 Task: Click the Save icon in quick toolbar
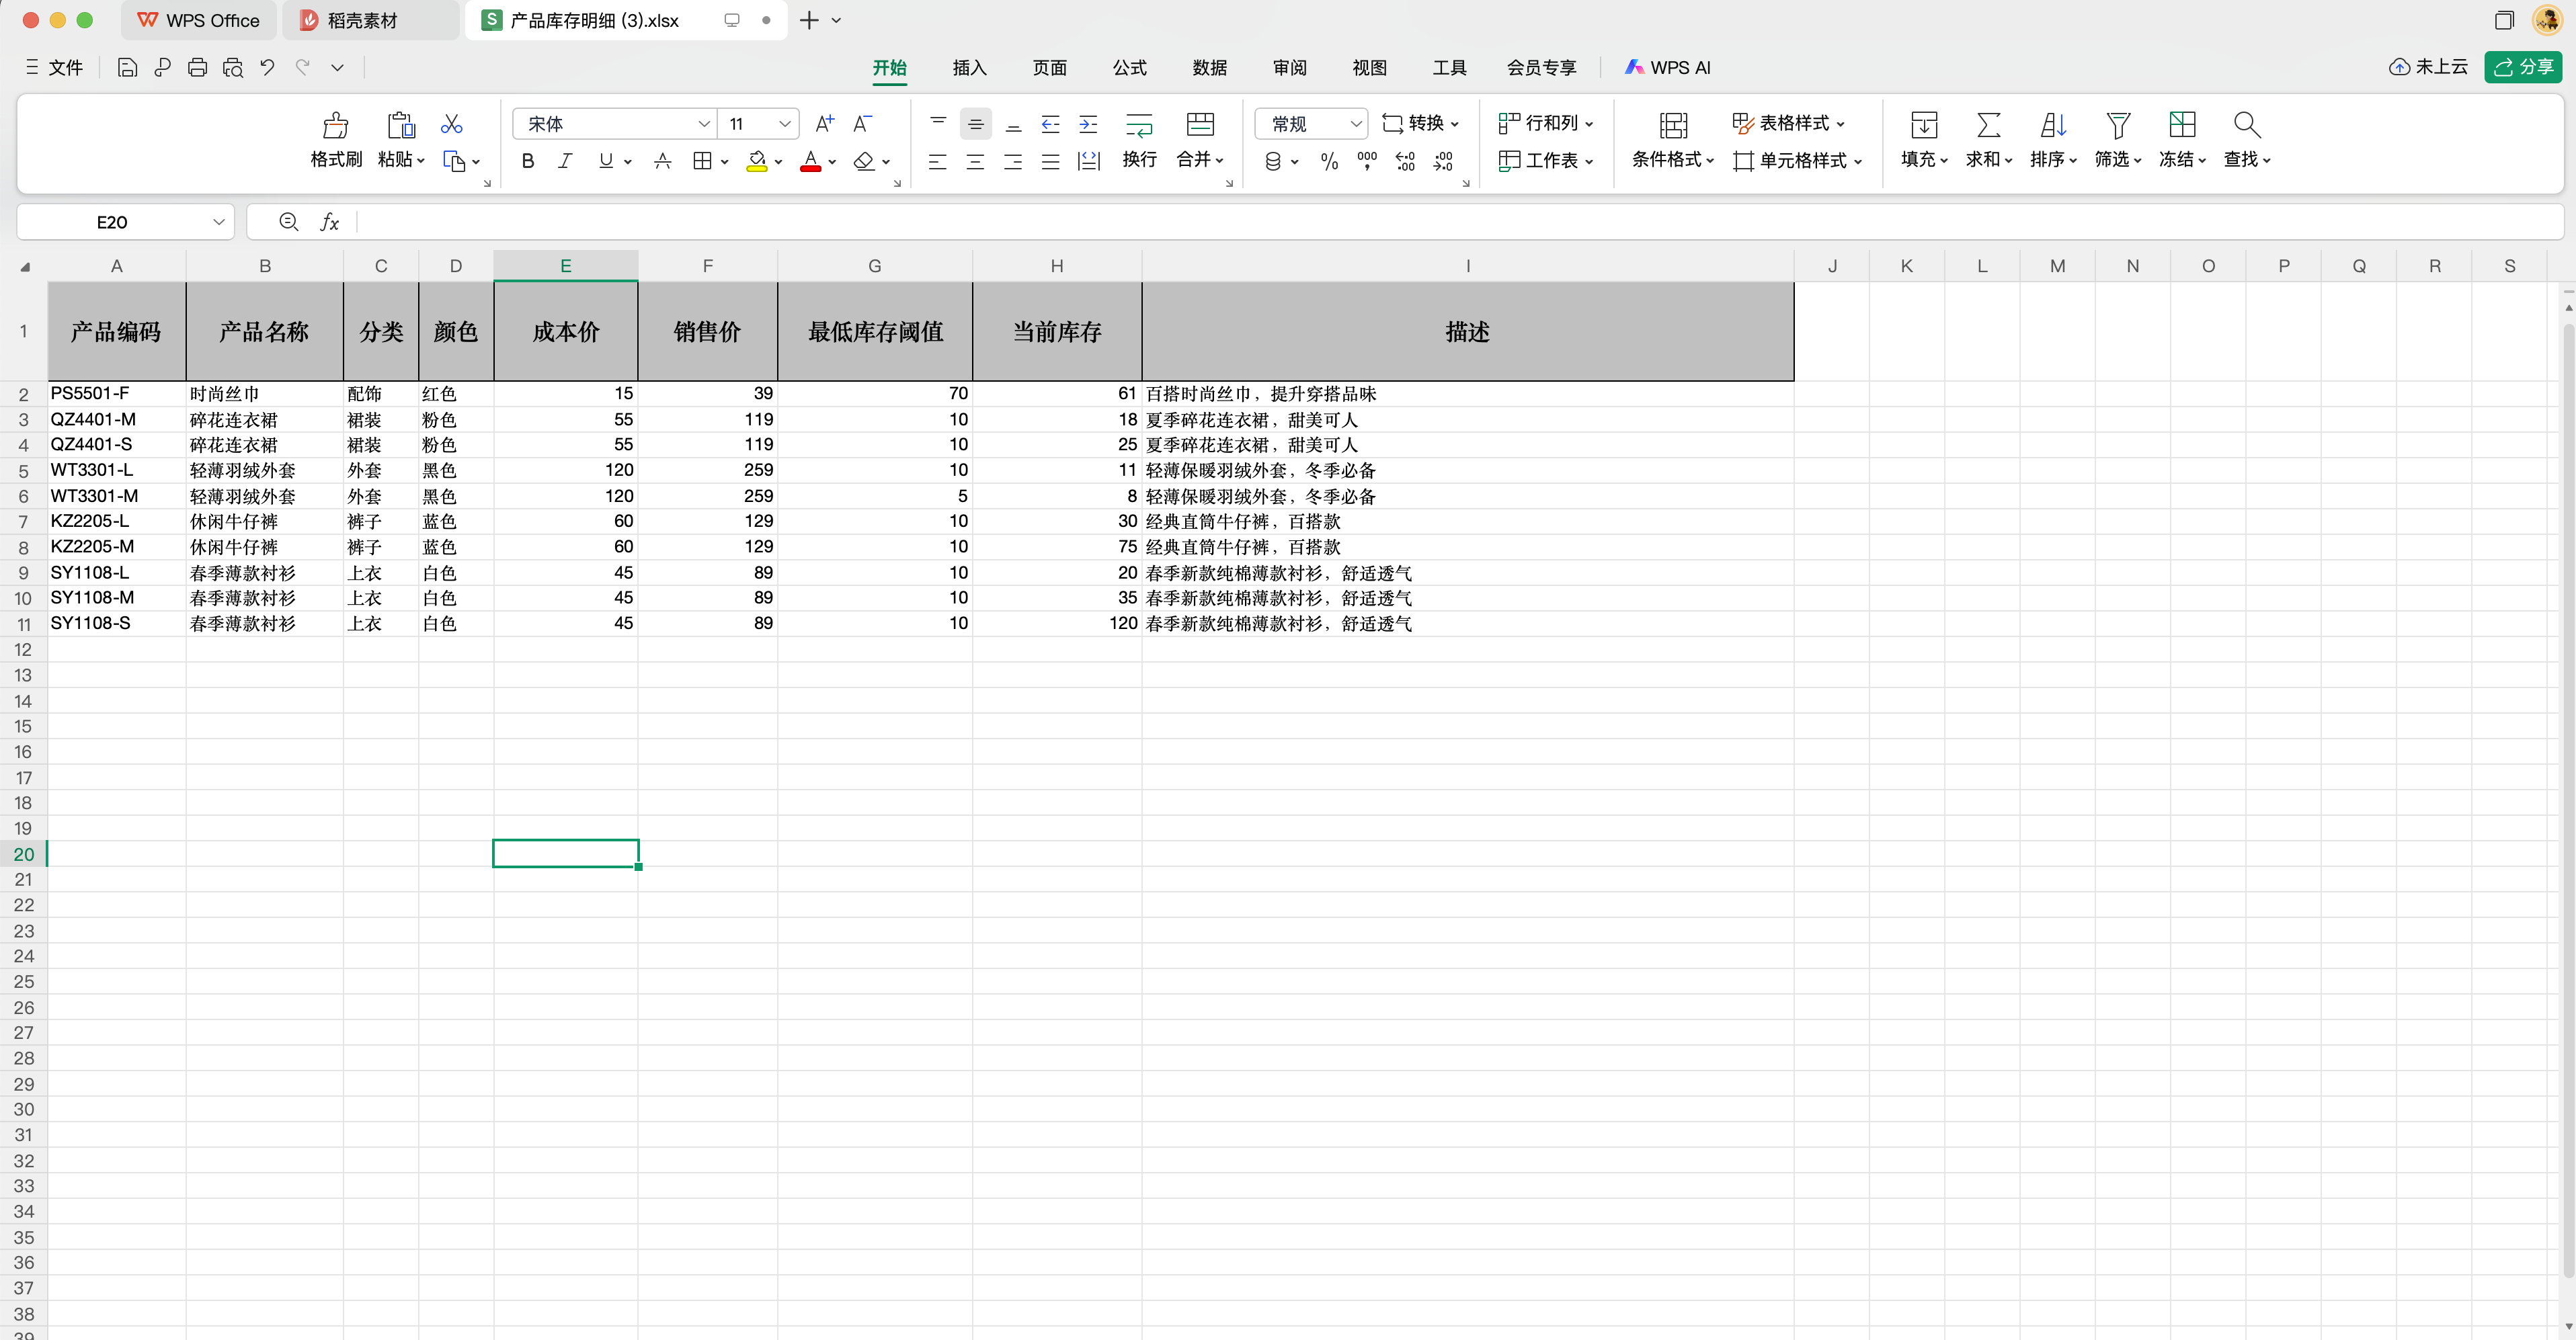pos(127,67)
